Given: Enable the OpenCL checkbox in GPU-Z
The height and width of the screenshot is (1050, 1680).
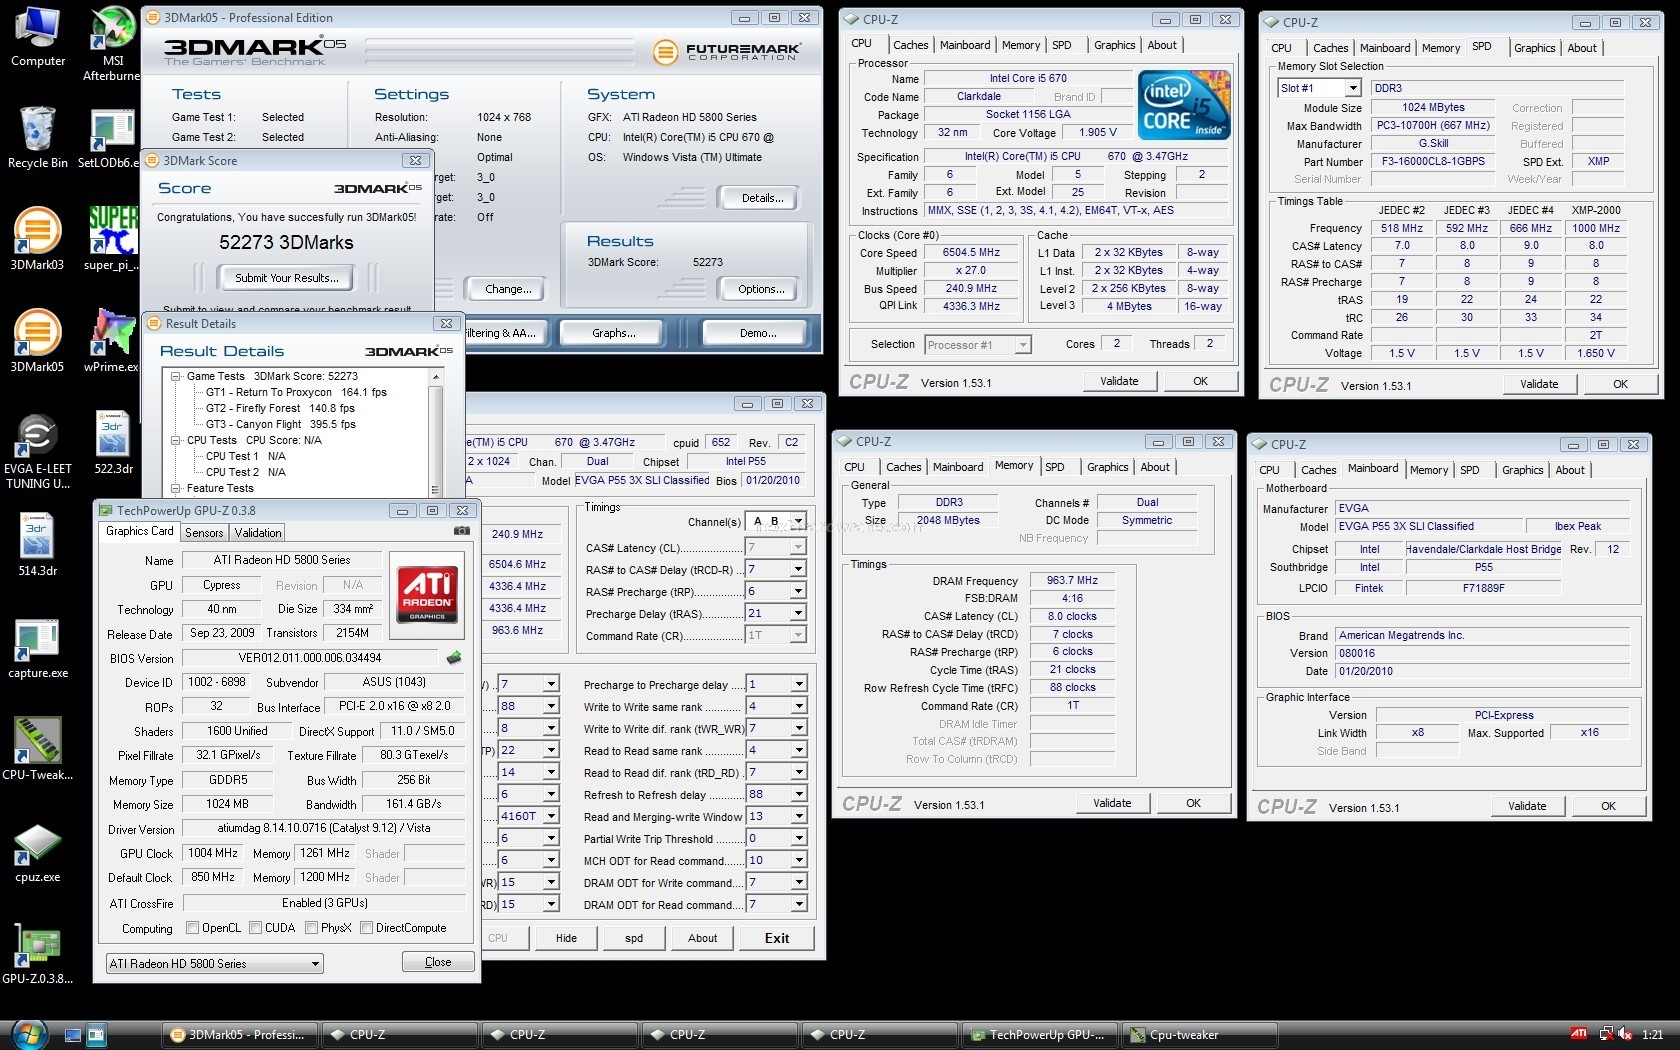Looking at the screenshot, I should (x=192, y=928).
